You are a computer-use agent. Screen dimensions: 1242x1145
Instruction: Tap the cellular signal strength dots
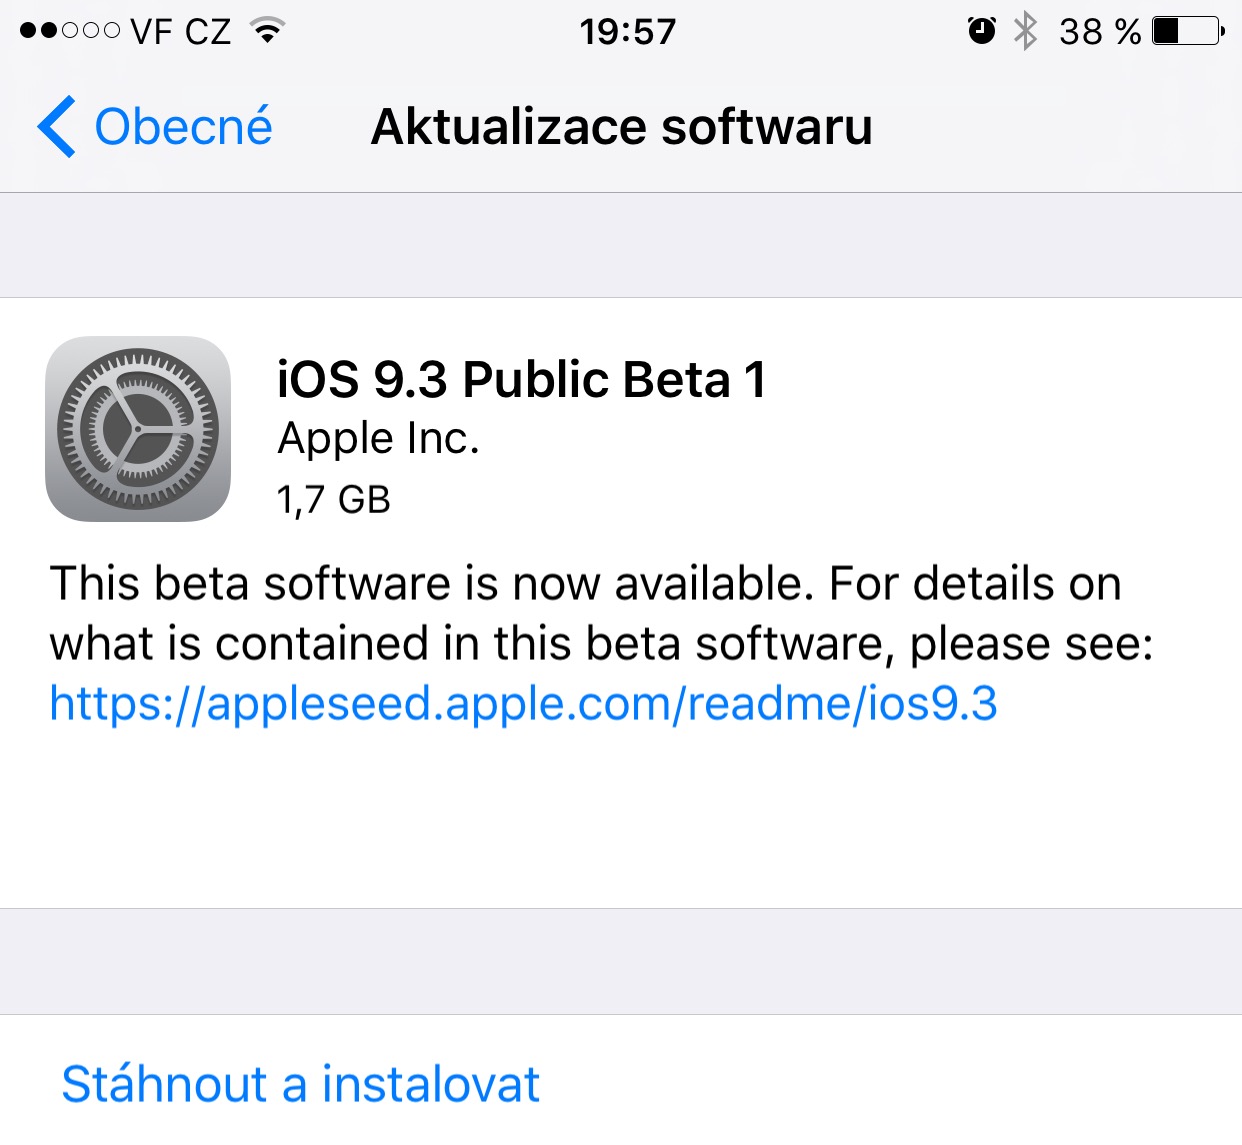(69, 31)
